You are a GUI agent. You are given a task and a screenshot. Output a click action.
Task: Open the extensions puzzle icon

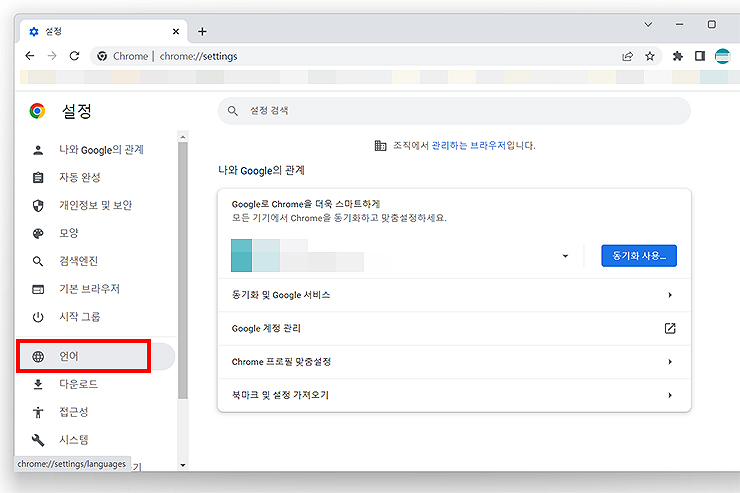pos(678,56)
